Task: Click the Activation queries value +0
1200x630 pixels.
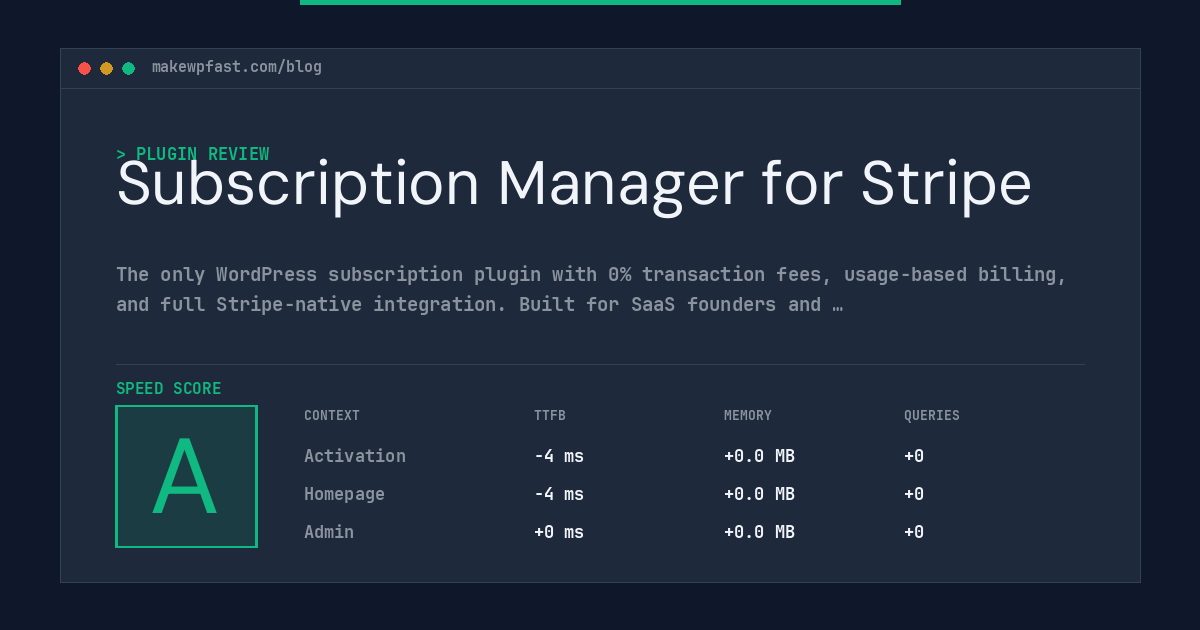Action: coord(914,456)
